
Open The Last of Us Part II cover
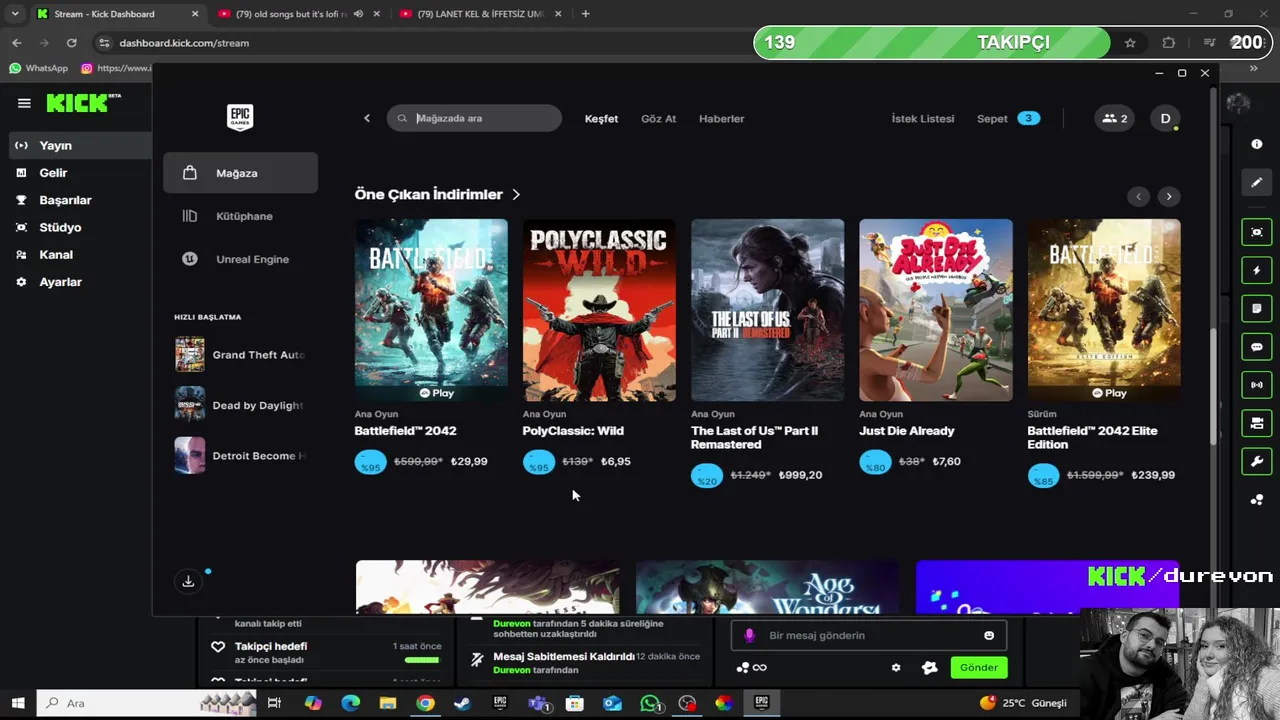[767, 310]
